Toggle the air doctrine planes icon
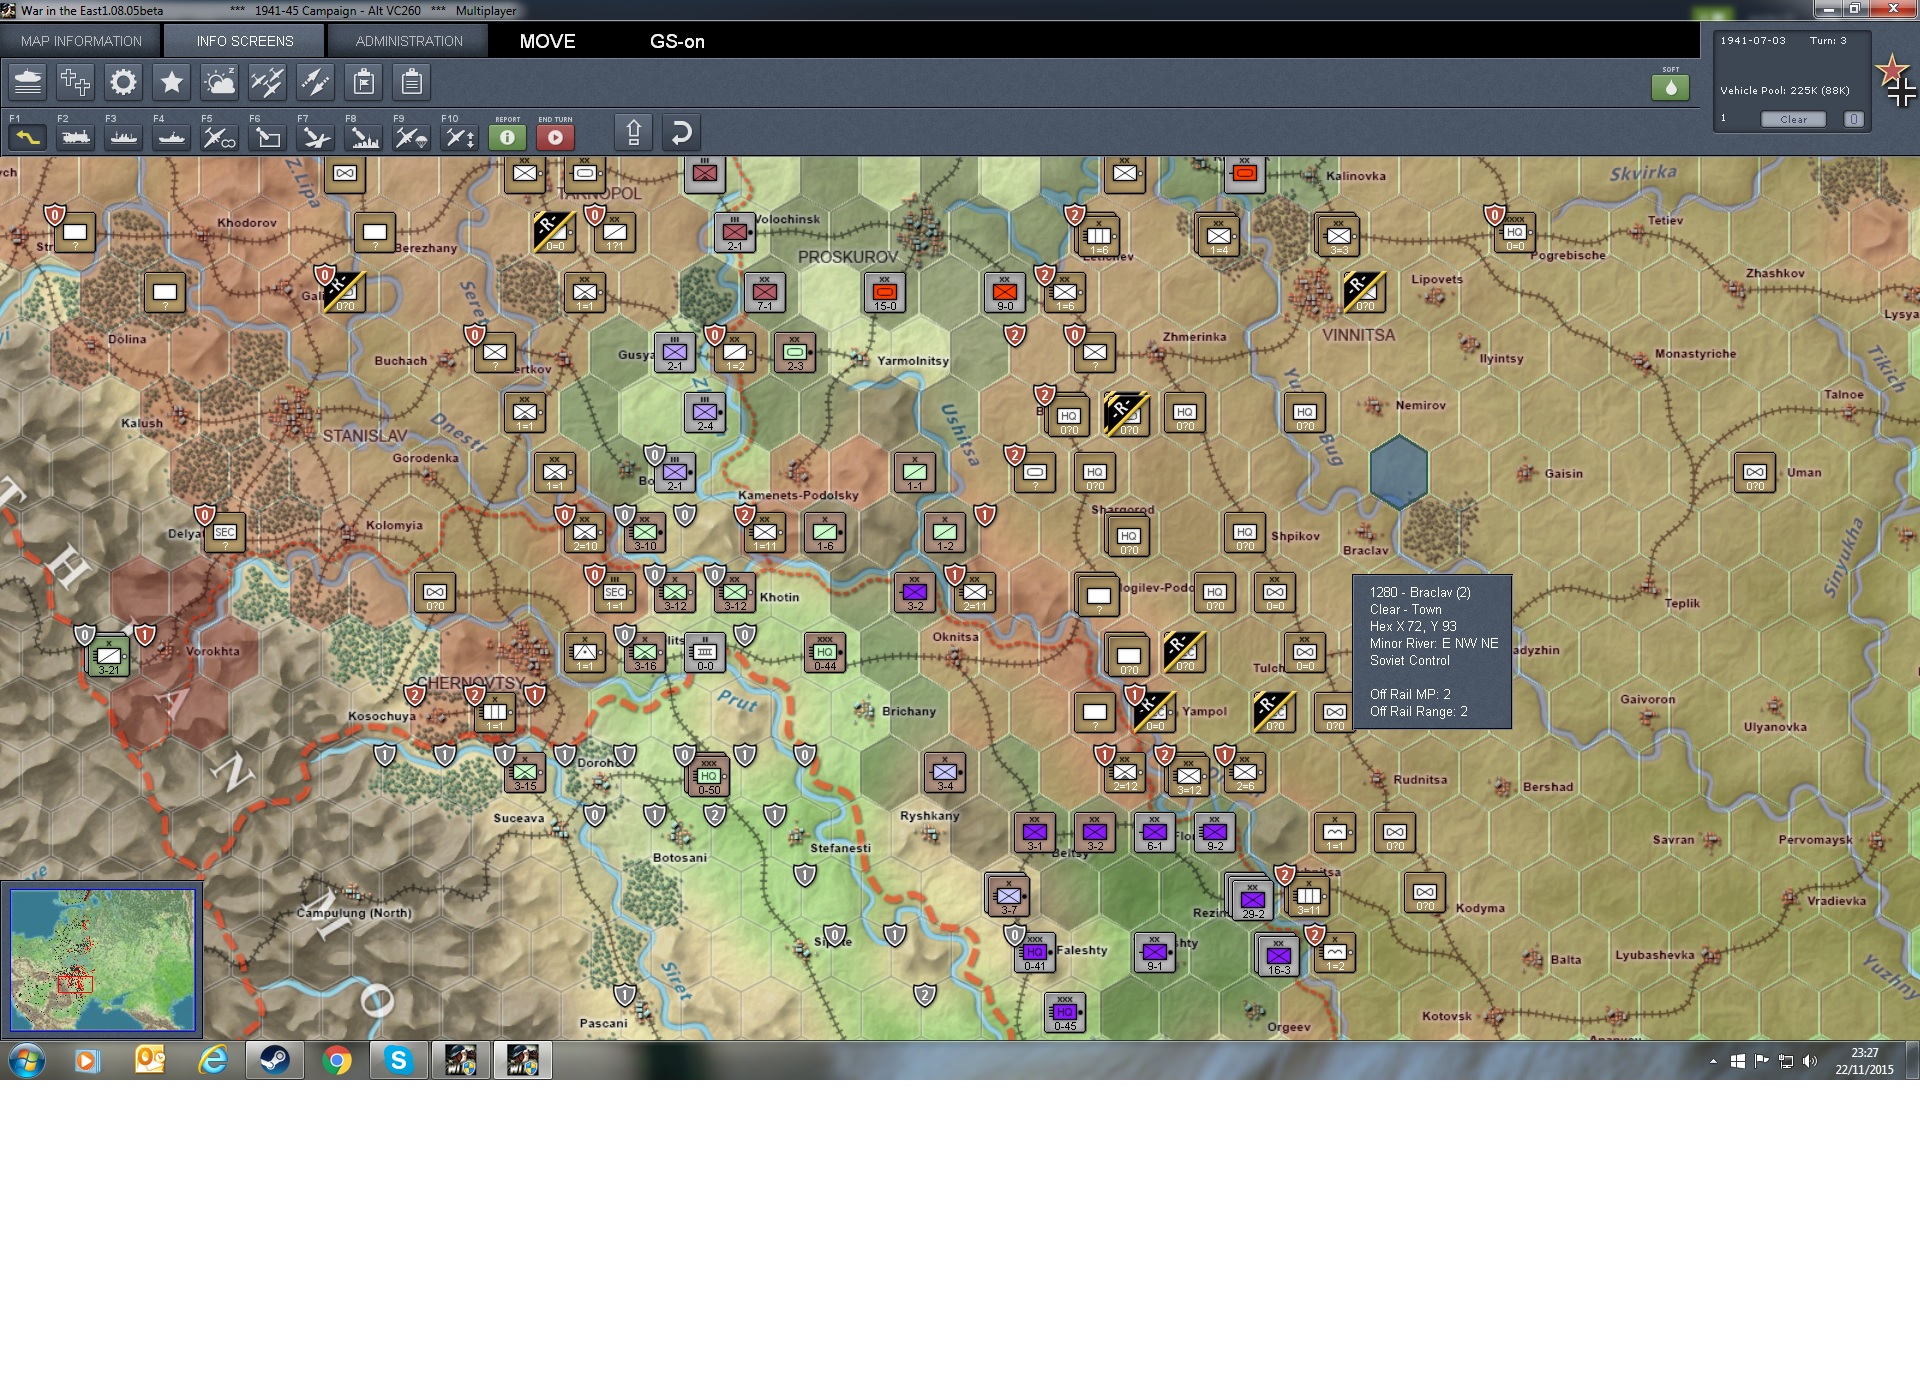This screenshot has height=1383, width=1920. [267, 82]
